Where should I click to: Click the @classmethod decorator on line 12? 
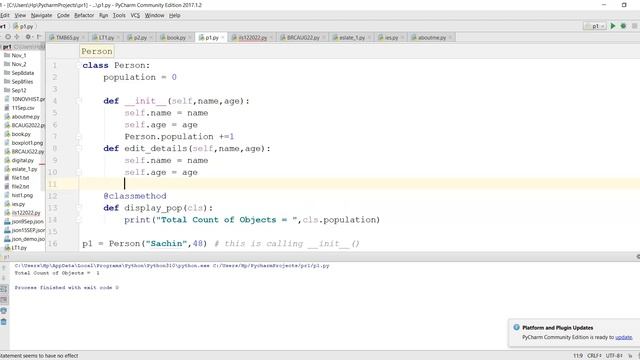135,196
